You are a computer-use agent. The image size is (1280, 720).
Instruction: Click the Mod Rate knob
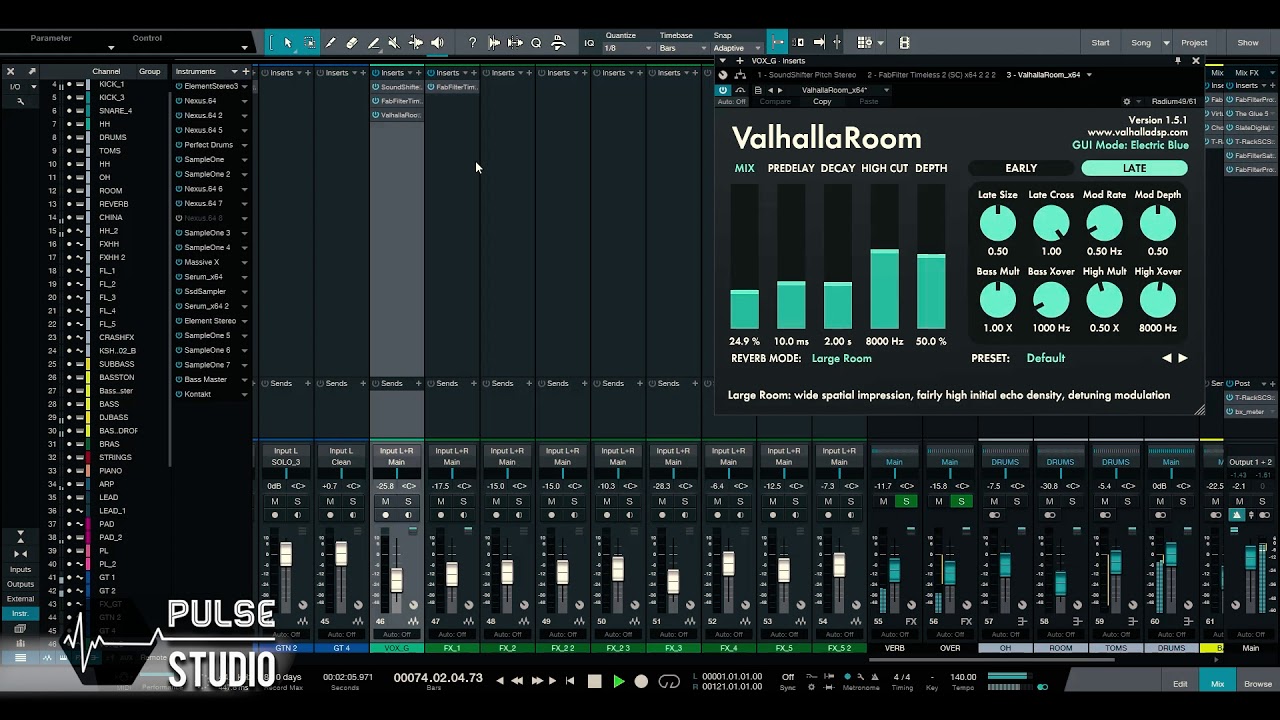click(x=1104, y=224)
